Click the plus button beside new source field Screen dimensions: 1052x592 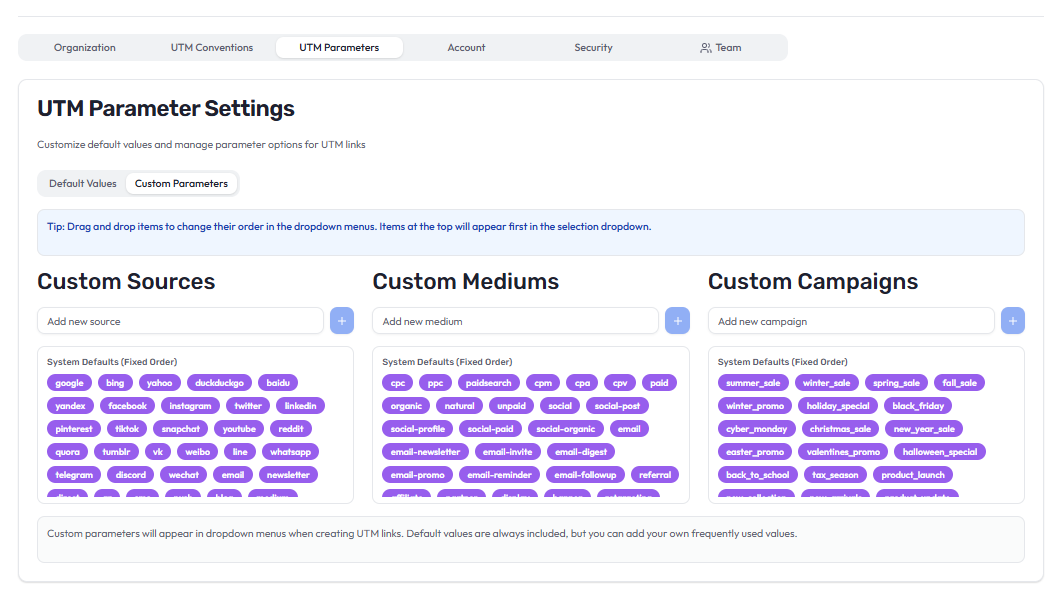pyautogui.click(x=341, y=321)
